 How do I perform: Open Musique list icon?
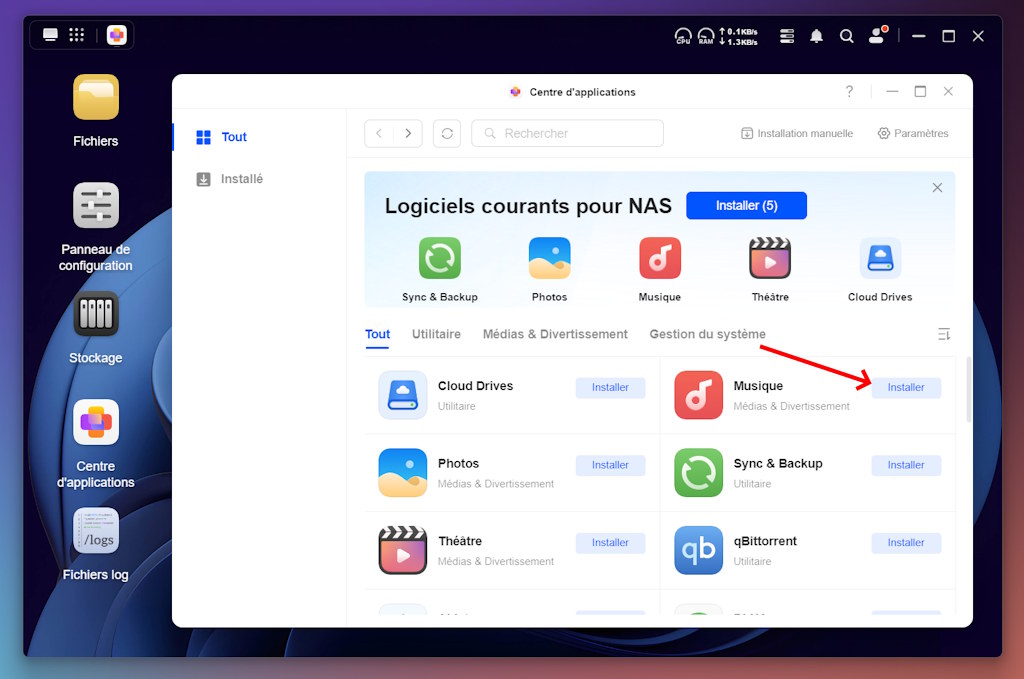pos(698,395)
